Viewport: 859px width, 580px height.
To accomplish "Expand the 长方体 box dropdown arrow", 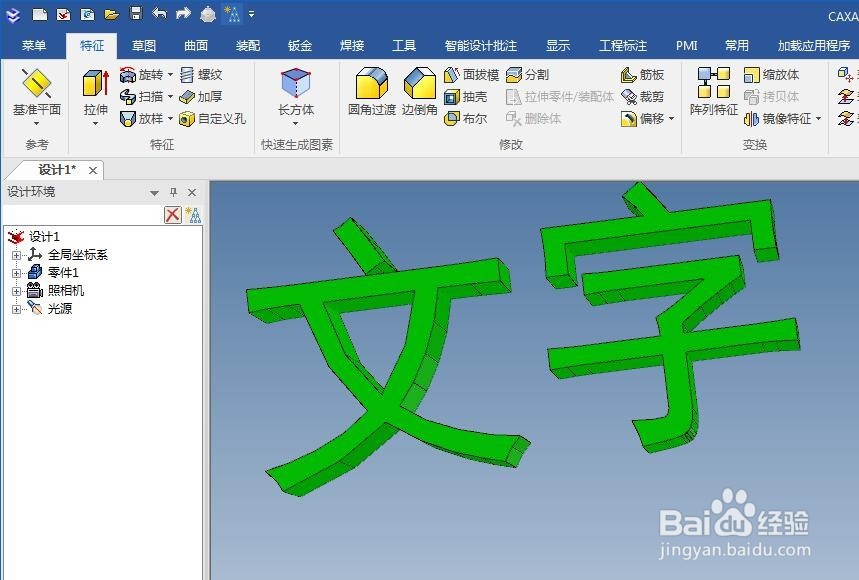I will [295, 122].
